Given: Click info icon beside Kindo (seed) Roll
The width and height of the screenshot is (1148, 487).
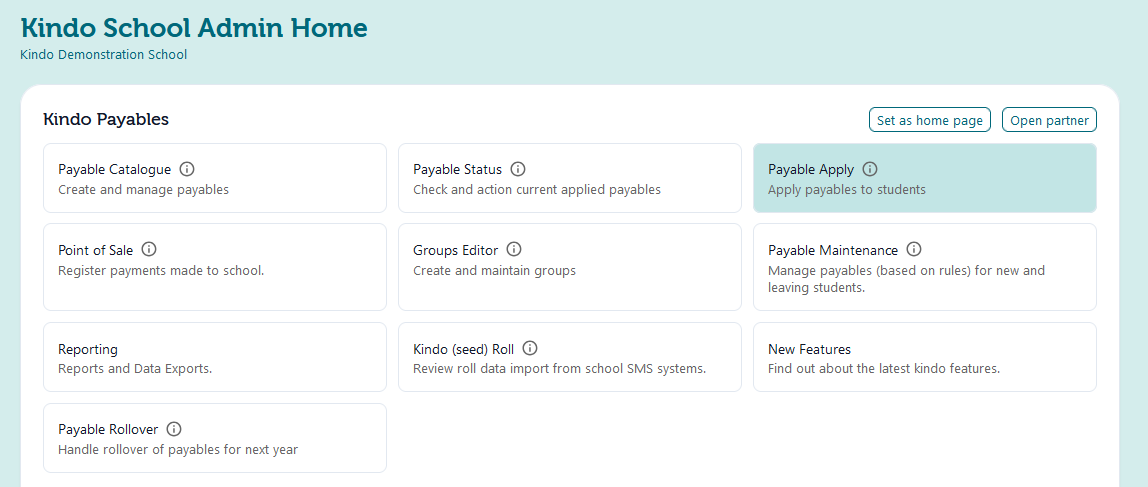Looking at the screenshot, I should click(x=530, y=349).
